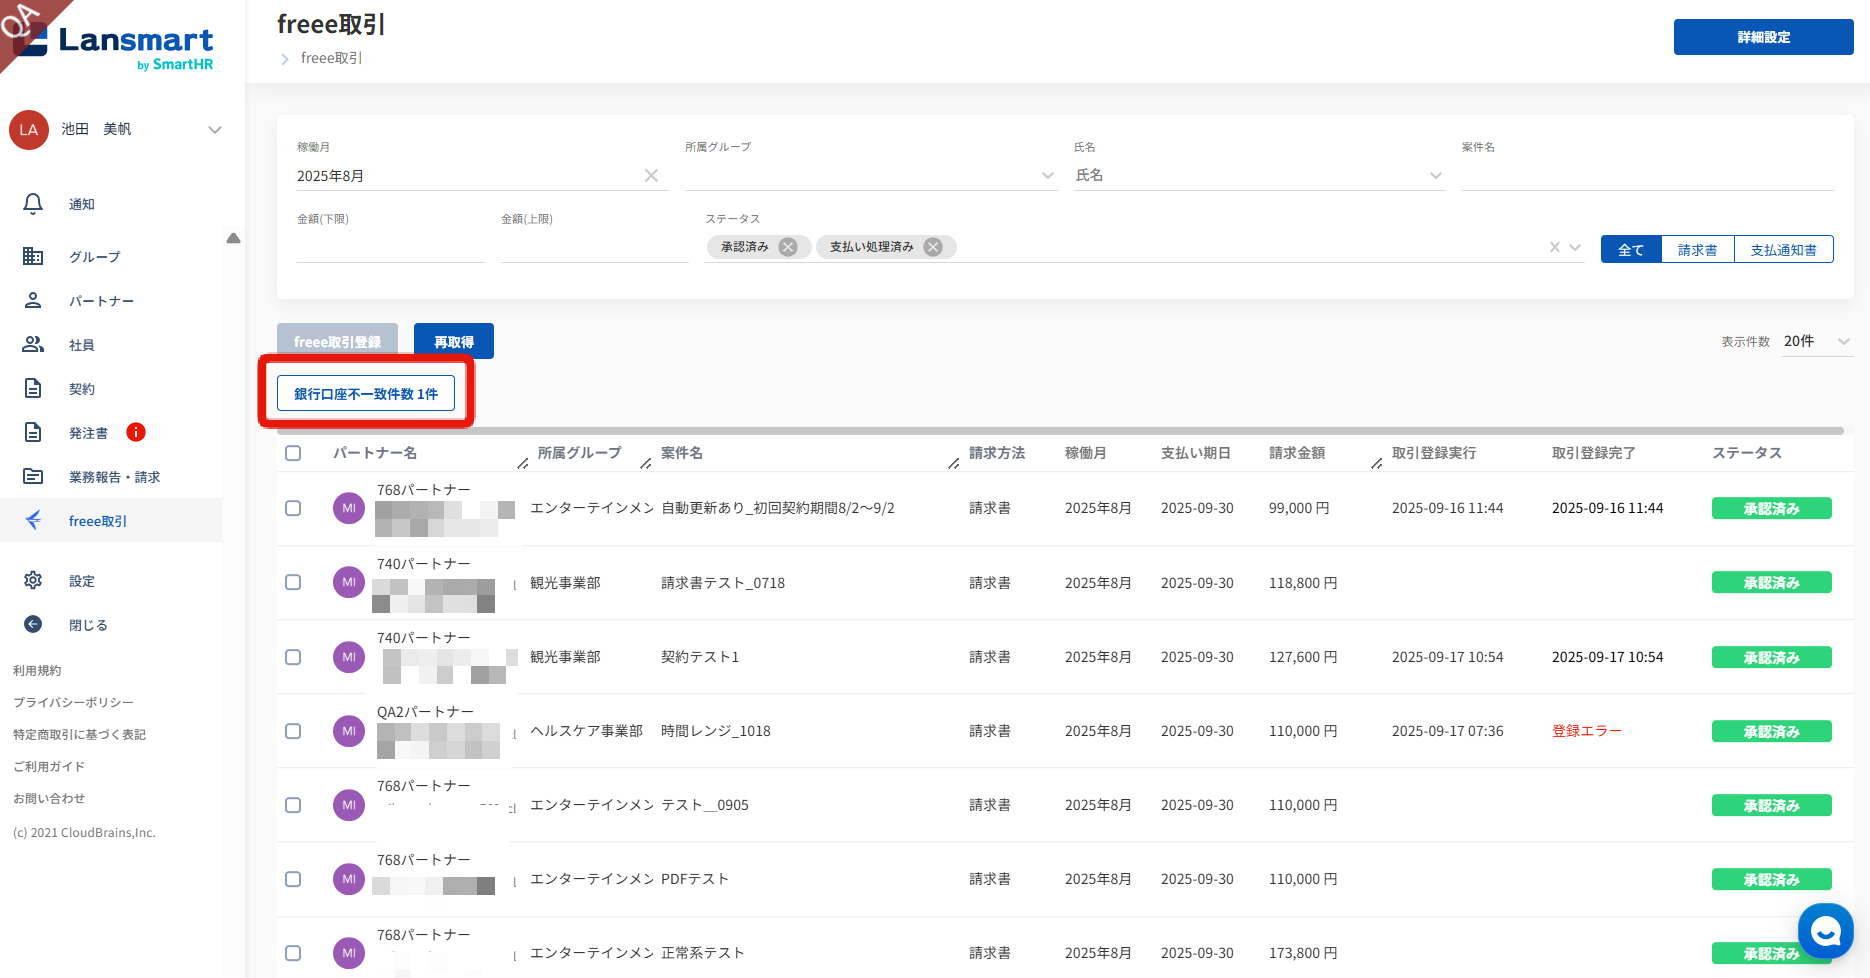The image size is (1870, 978).
Task: Remove the 支払い処理済み status chip
Action: pyautogui.click(x=933, y=247)
